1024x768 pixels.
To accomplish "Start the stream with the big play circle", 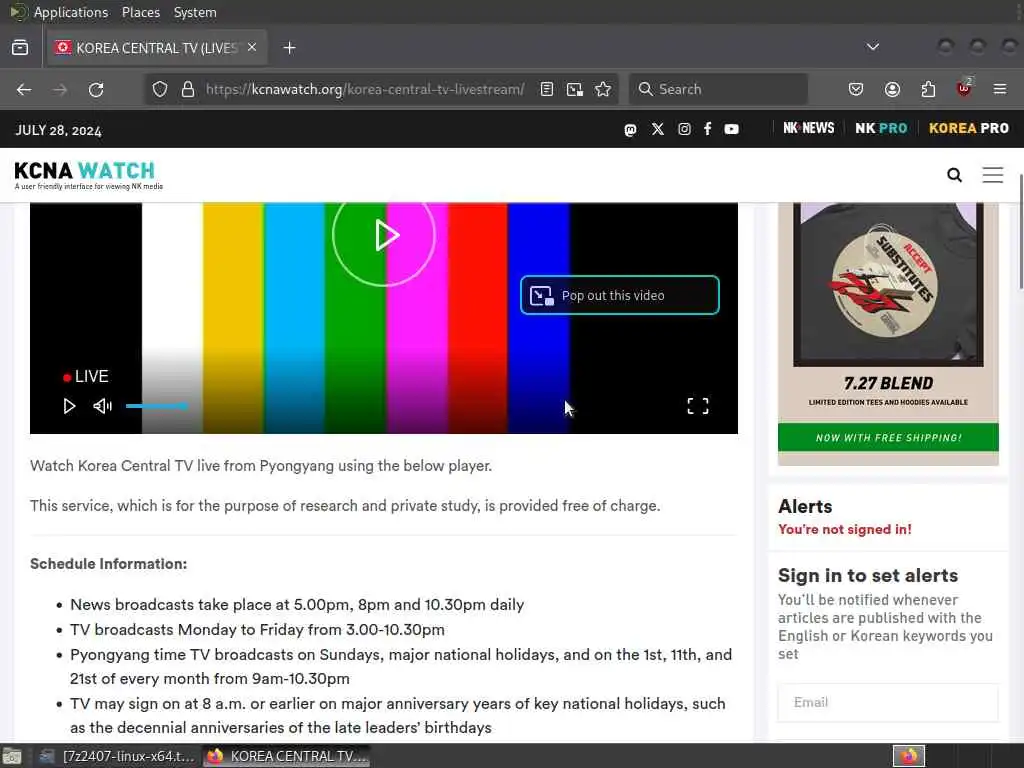I will tap(384, 236).
